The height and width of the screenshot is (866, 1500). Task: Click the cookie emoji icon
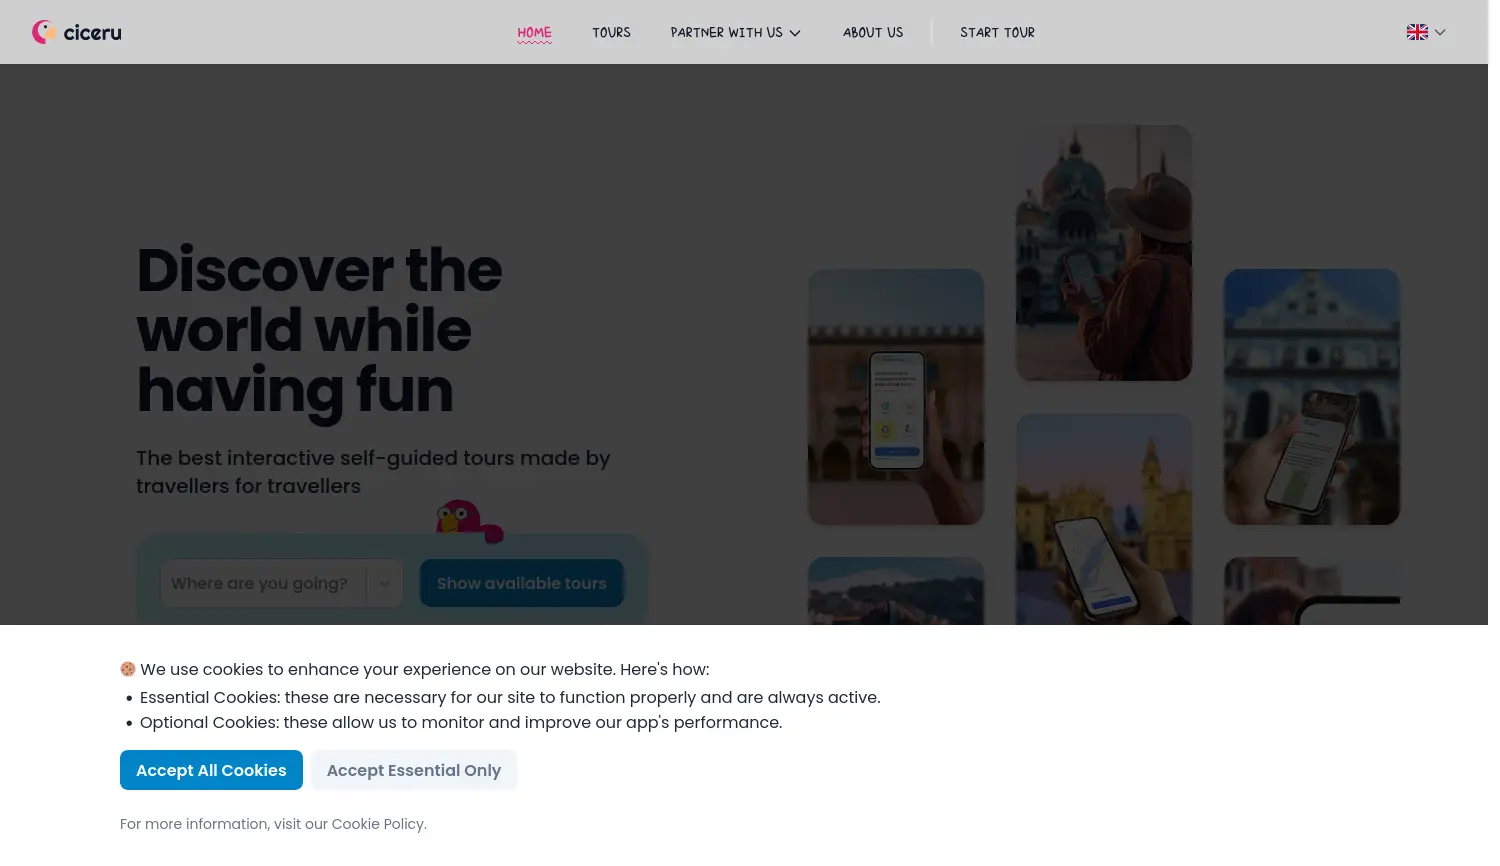pyautogui.click(x=128, y=669)
